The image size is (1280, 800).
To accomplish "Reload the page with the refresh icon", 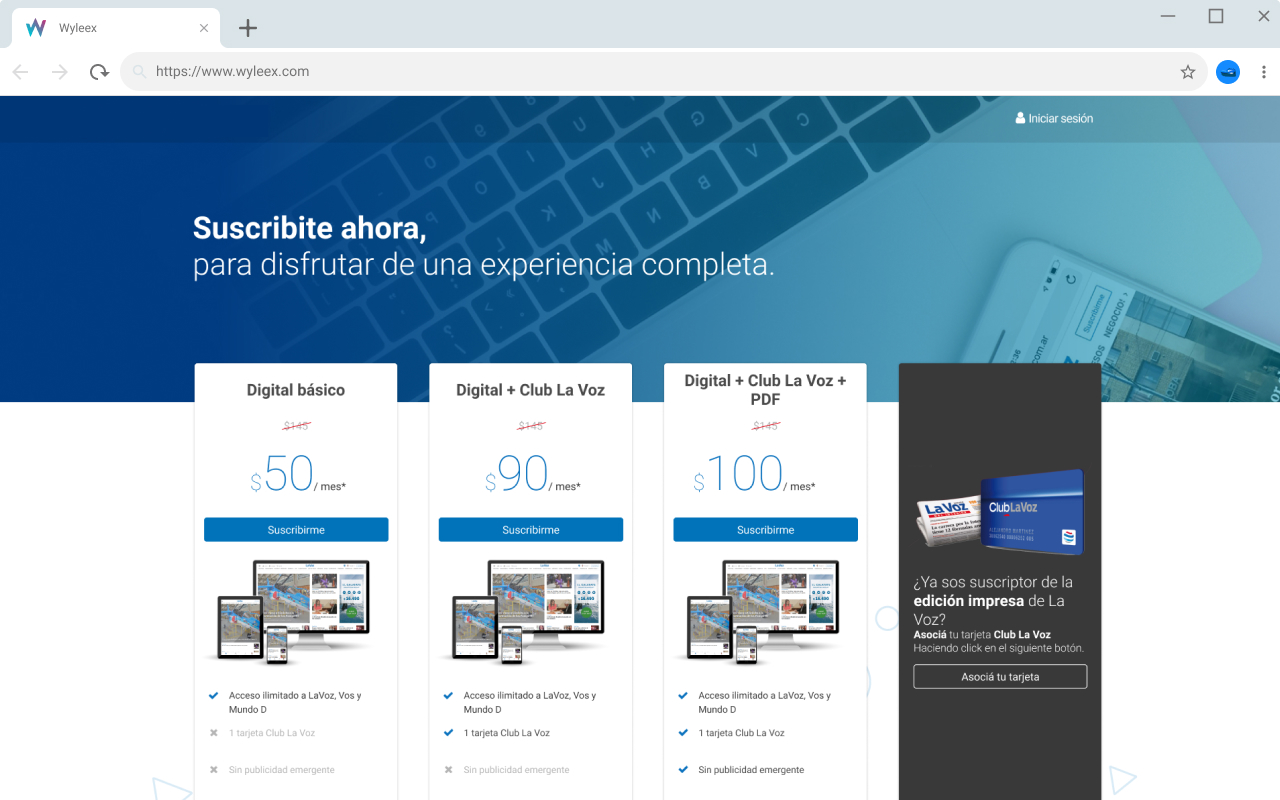I will pyautogui.click(x=99, y=72).
